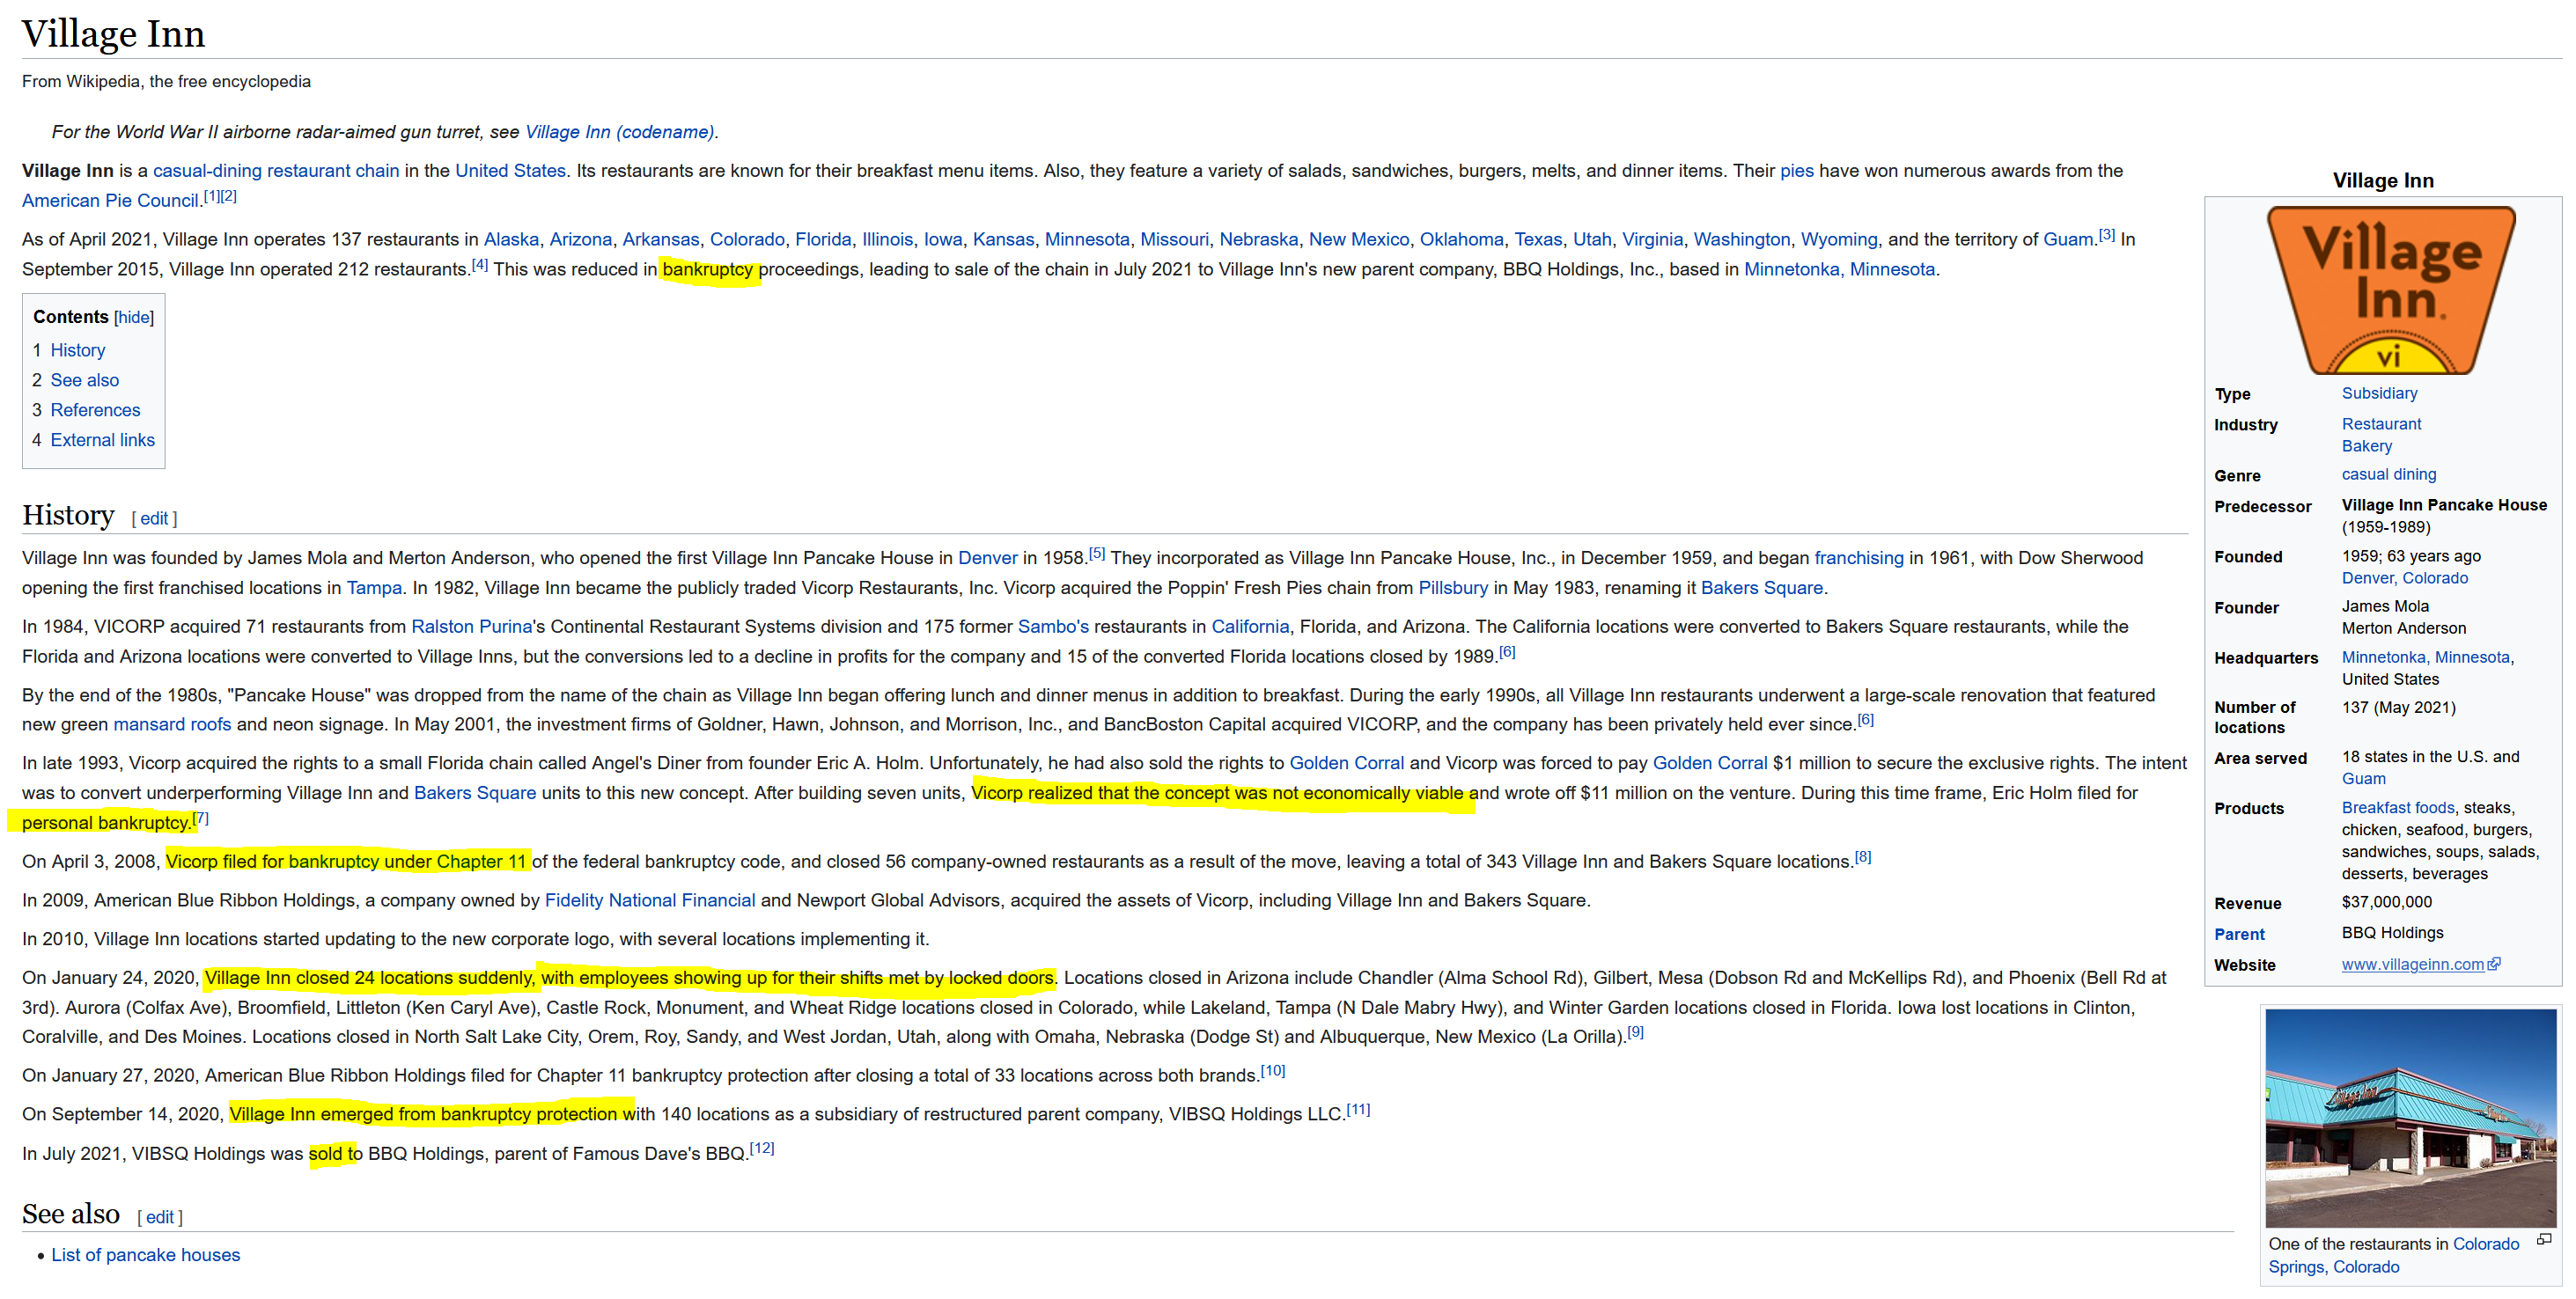This screenshot has height=1299, width=2576.
Task: Open the Arizona state link
Action: point(581,240)
